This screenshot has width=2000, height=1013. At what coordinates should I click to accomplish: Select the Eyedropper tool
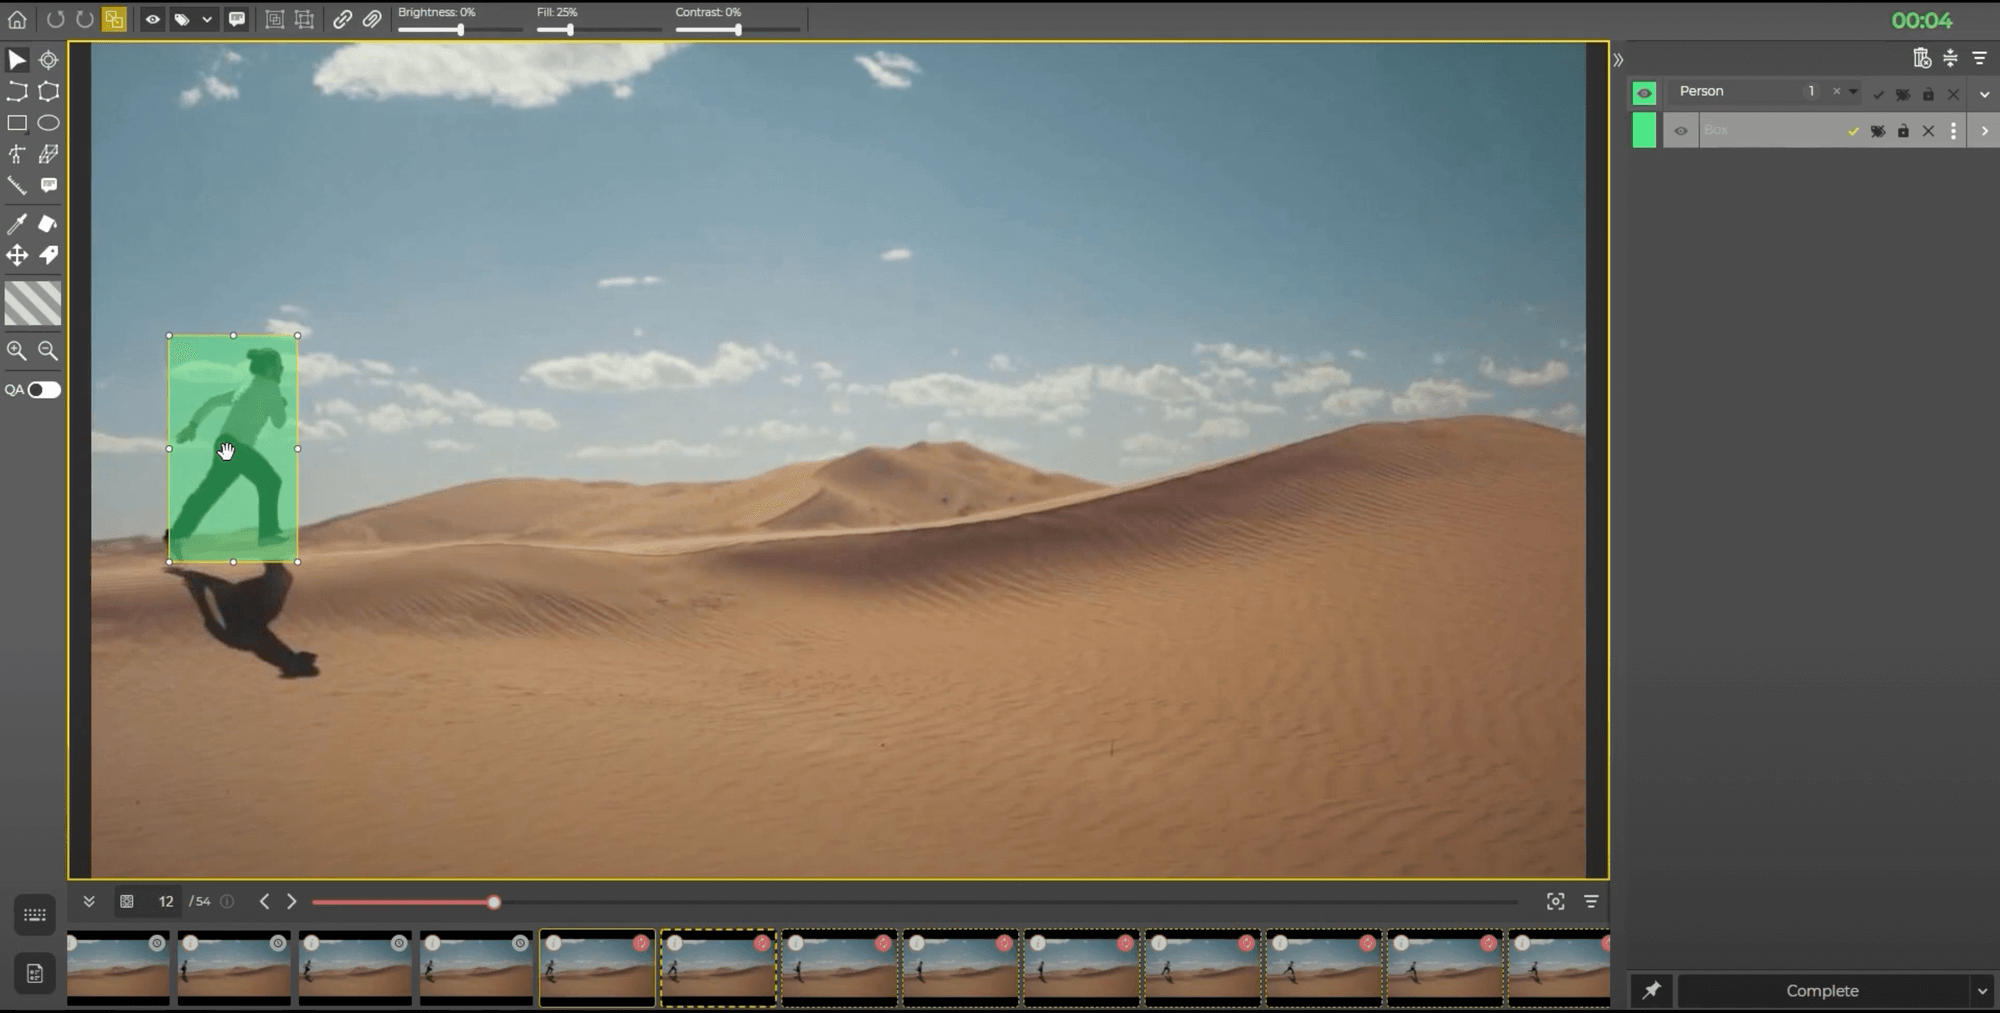pyautogui.click(x=16, y=224)
